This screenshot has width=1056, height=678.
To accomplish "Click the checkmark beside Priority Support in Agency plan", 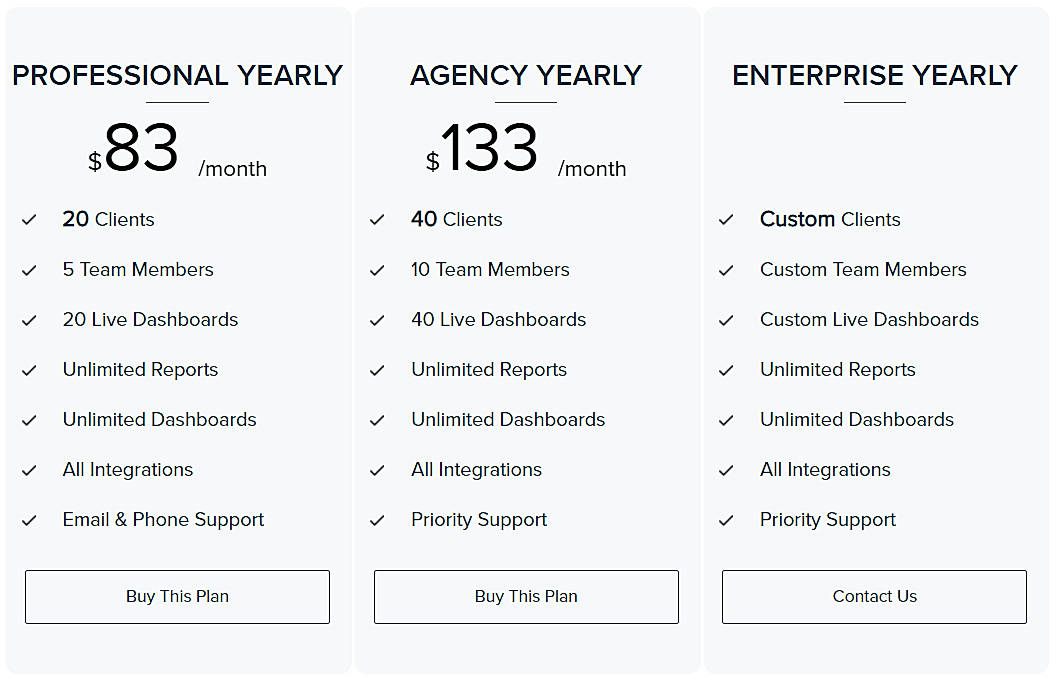I will tap(378, 519).
